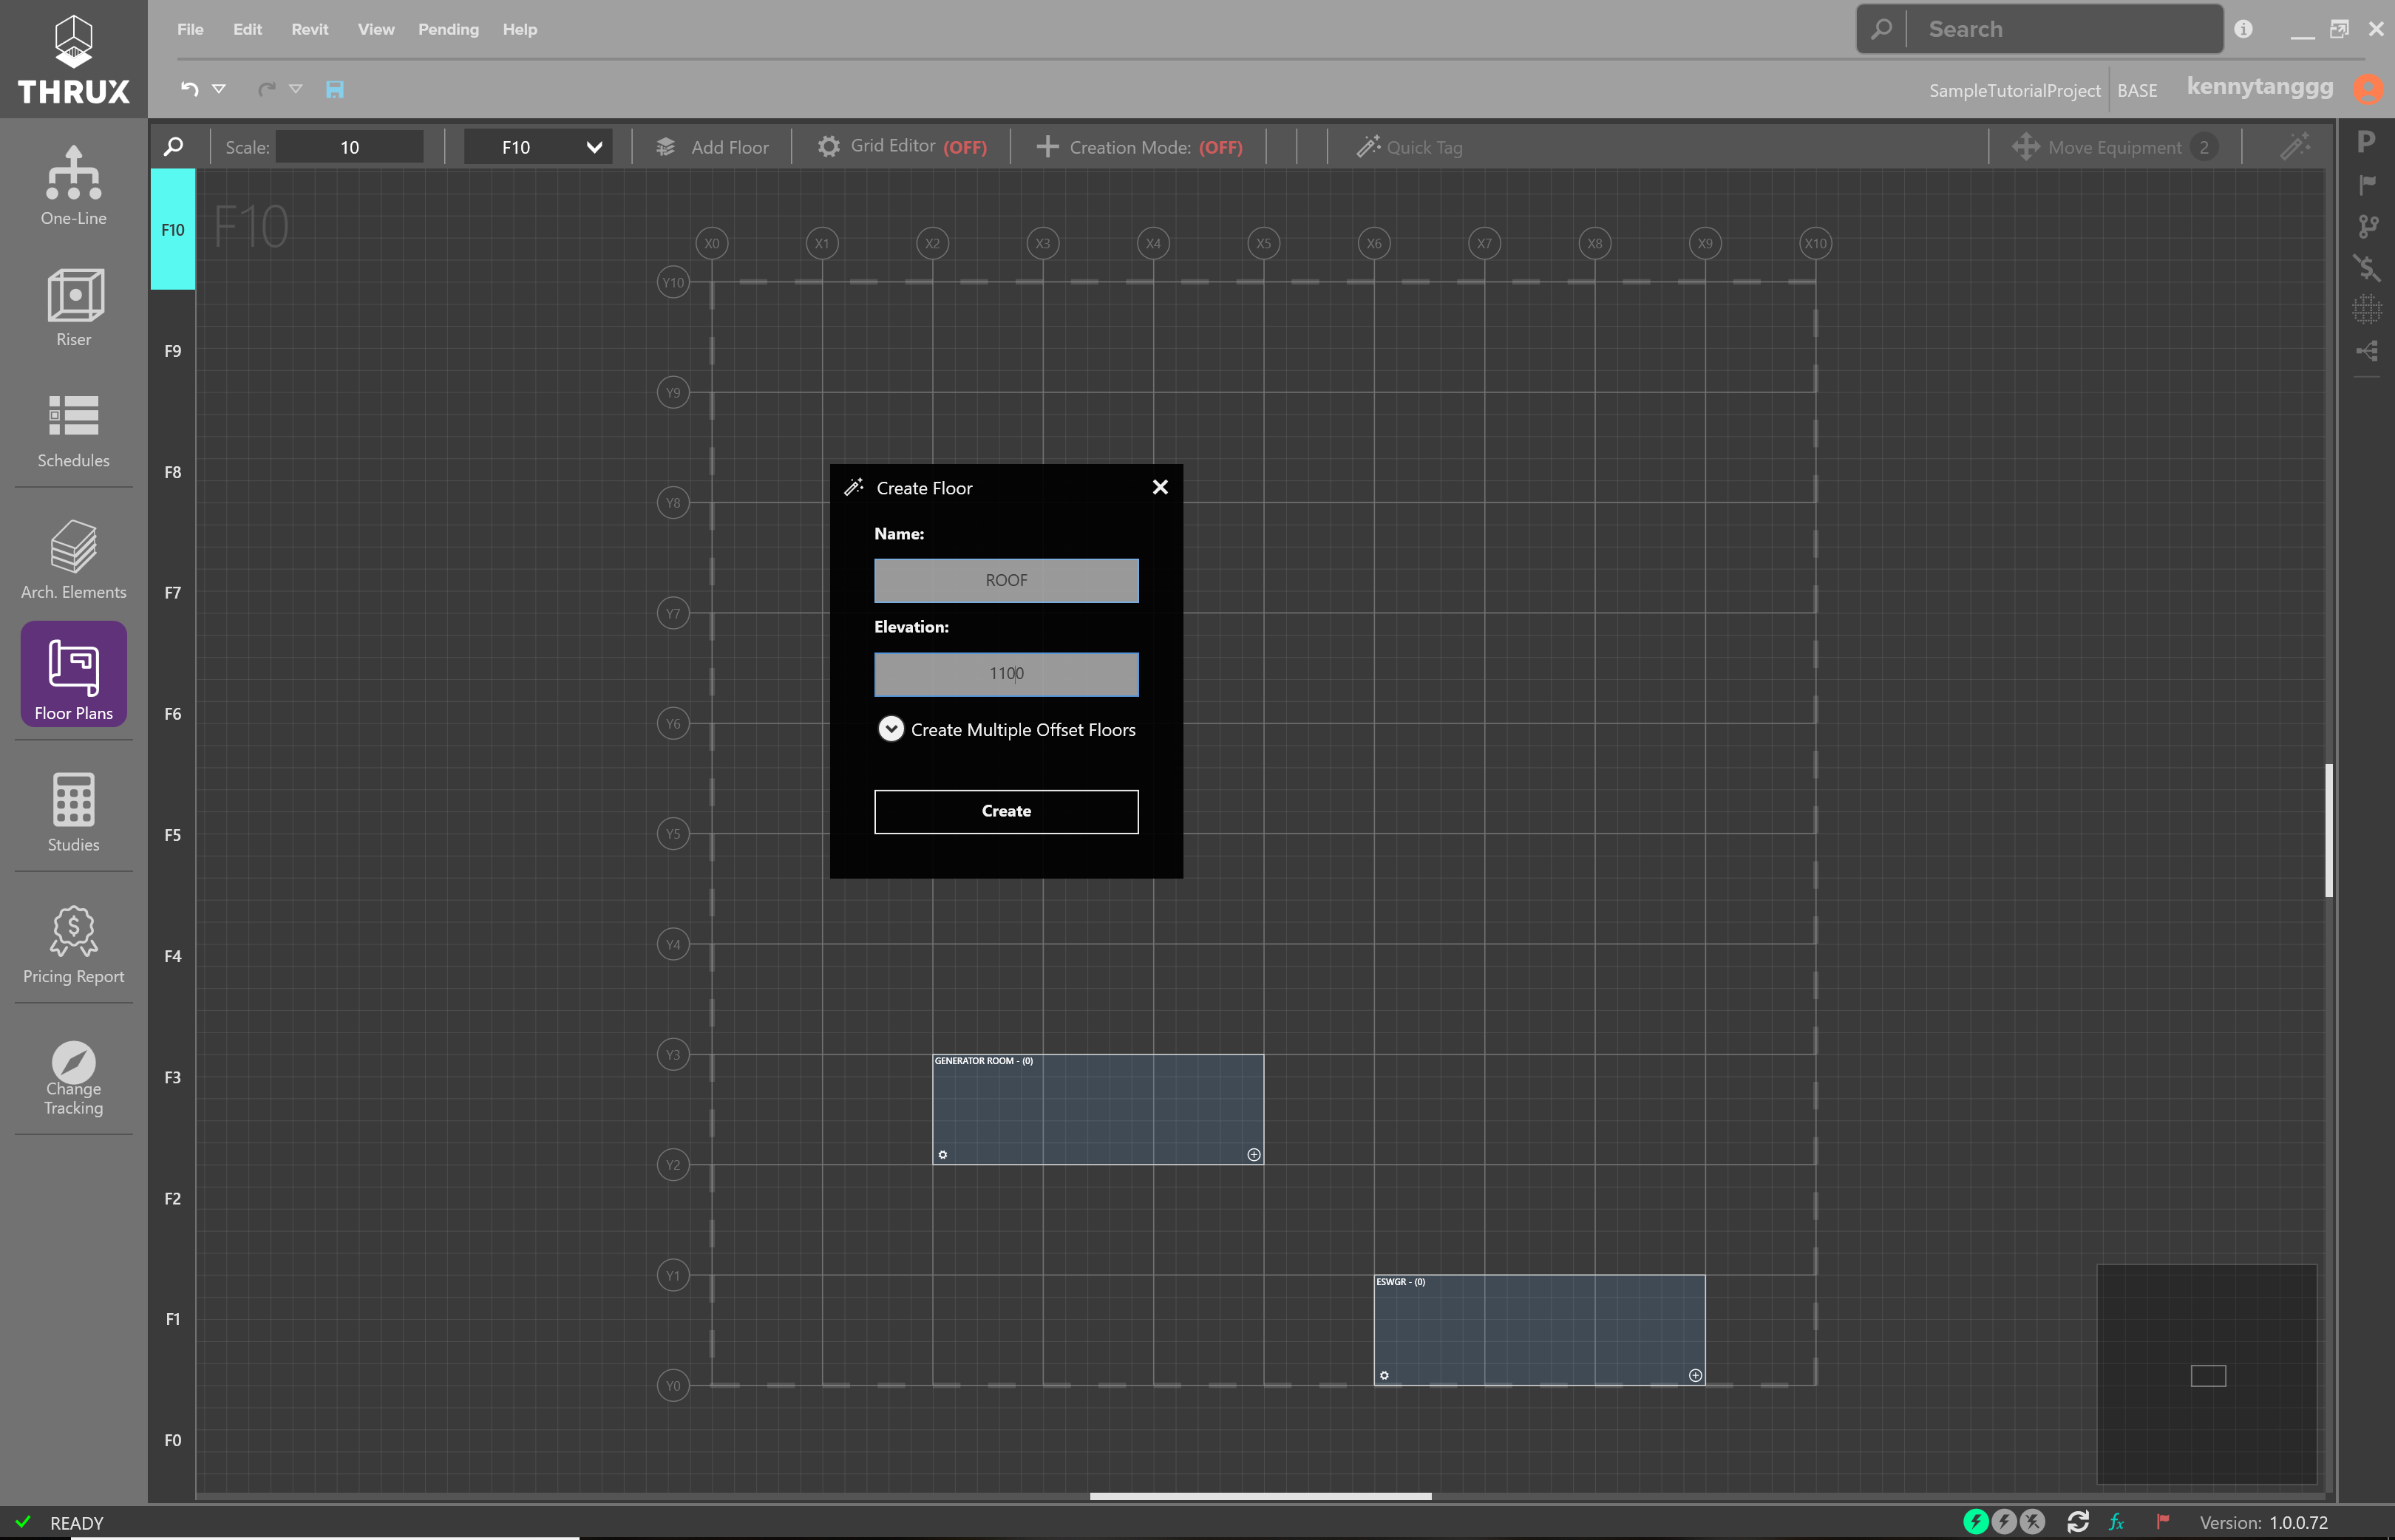The image size is (2395, 1540).
Task: Open the Help menu
Action: pos(520,29)
